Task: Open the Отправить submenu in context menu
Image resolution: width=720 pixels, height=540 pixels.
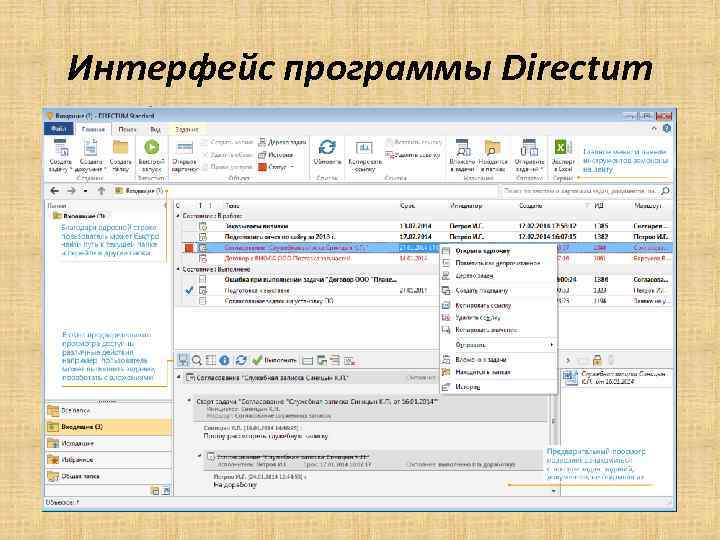Action: point(498,345)
